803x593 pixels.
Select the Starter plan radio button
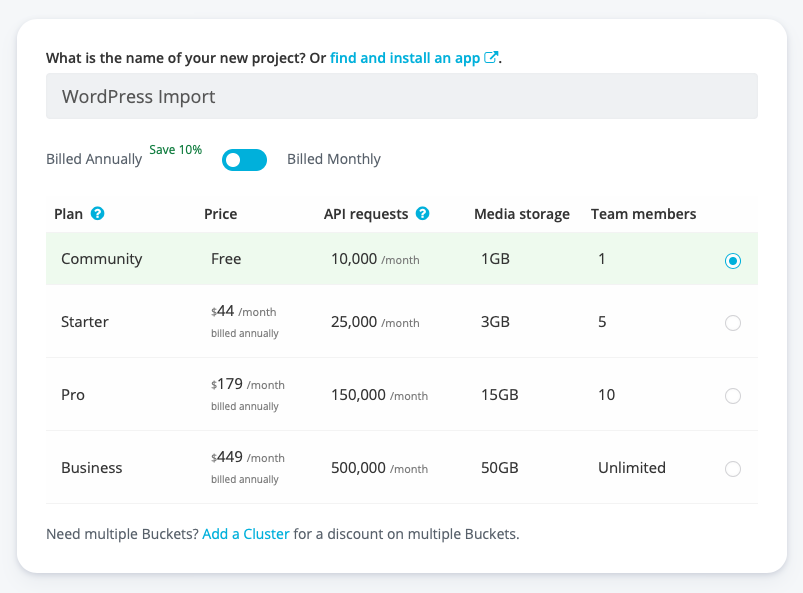[733, 323]
